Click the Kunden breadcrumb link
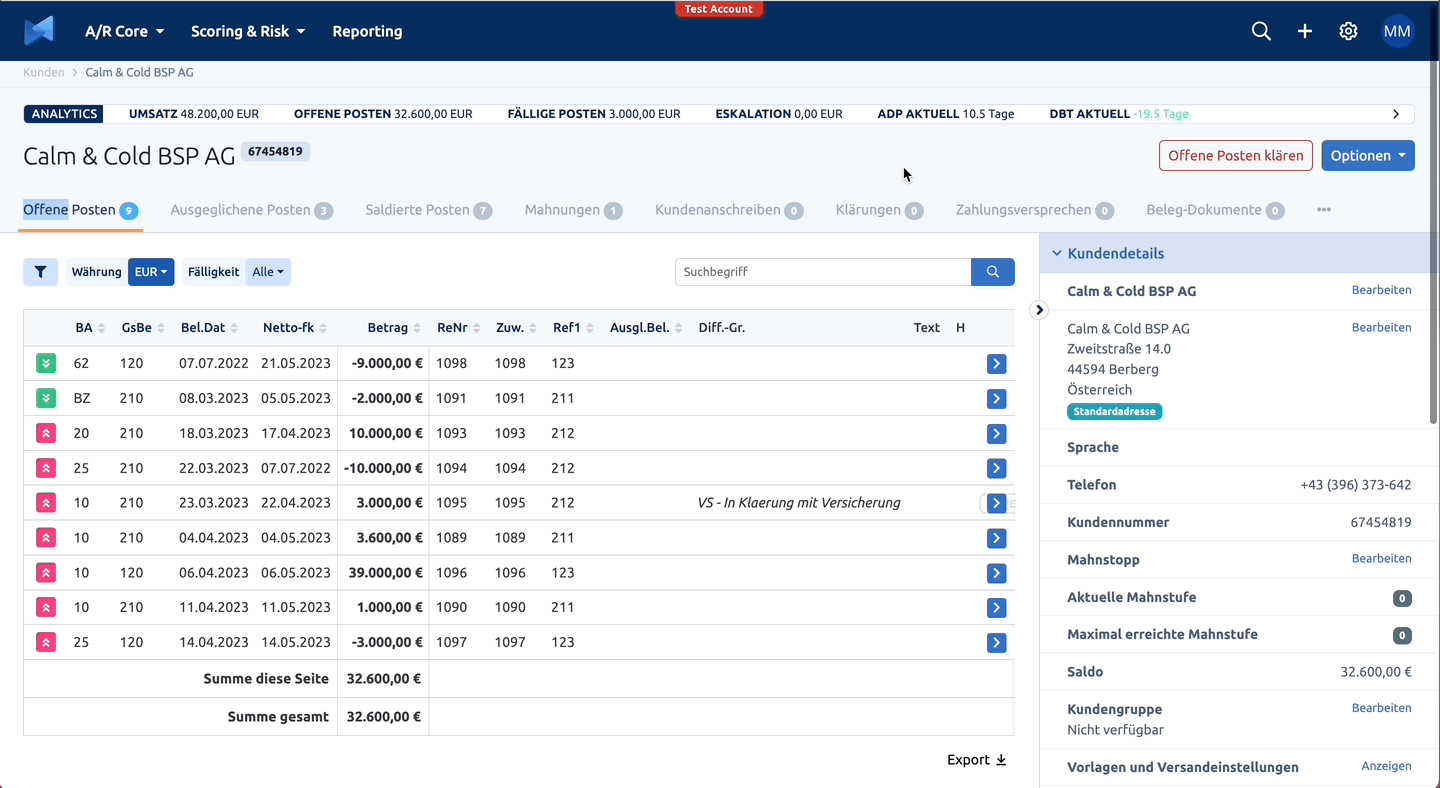1440x788 pixels. coord(44,73)
